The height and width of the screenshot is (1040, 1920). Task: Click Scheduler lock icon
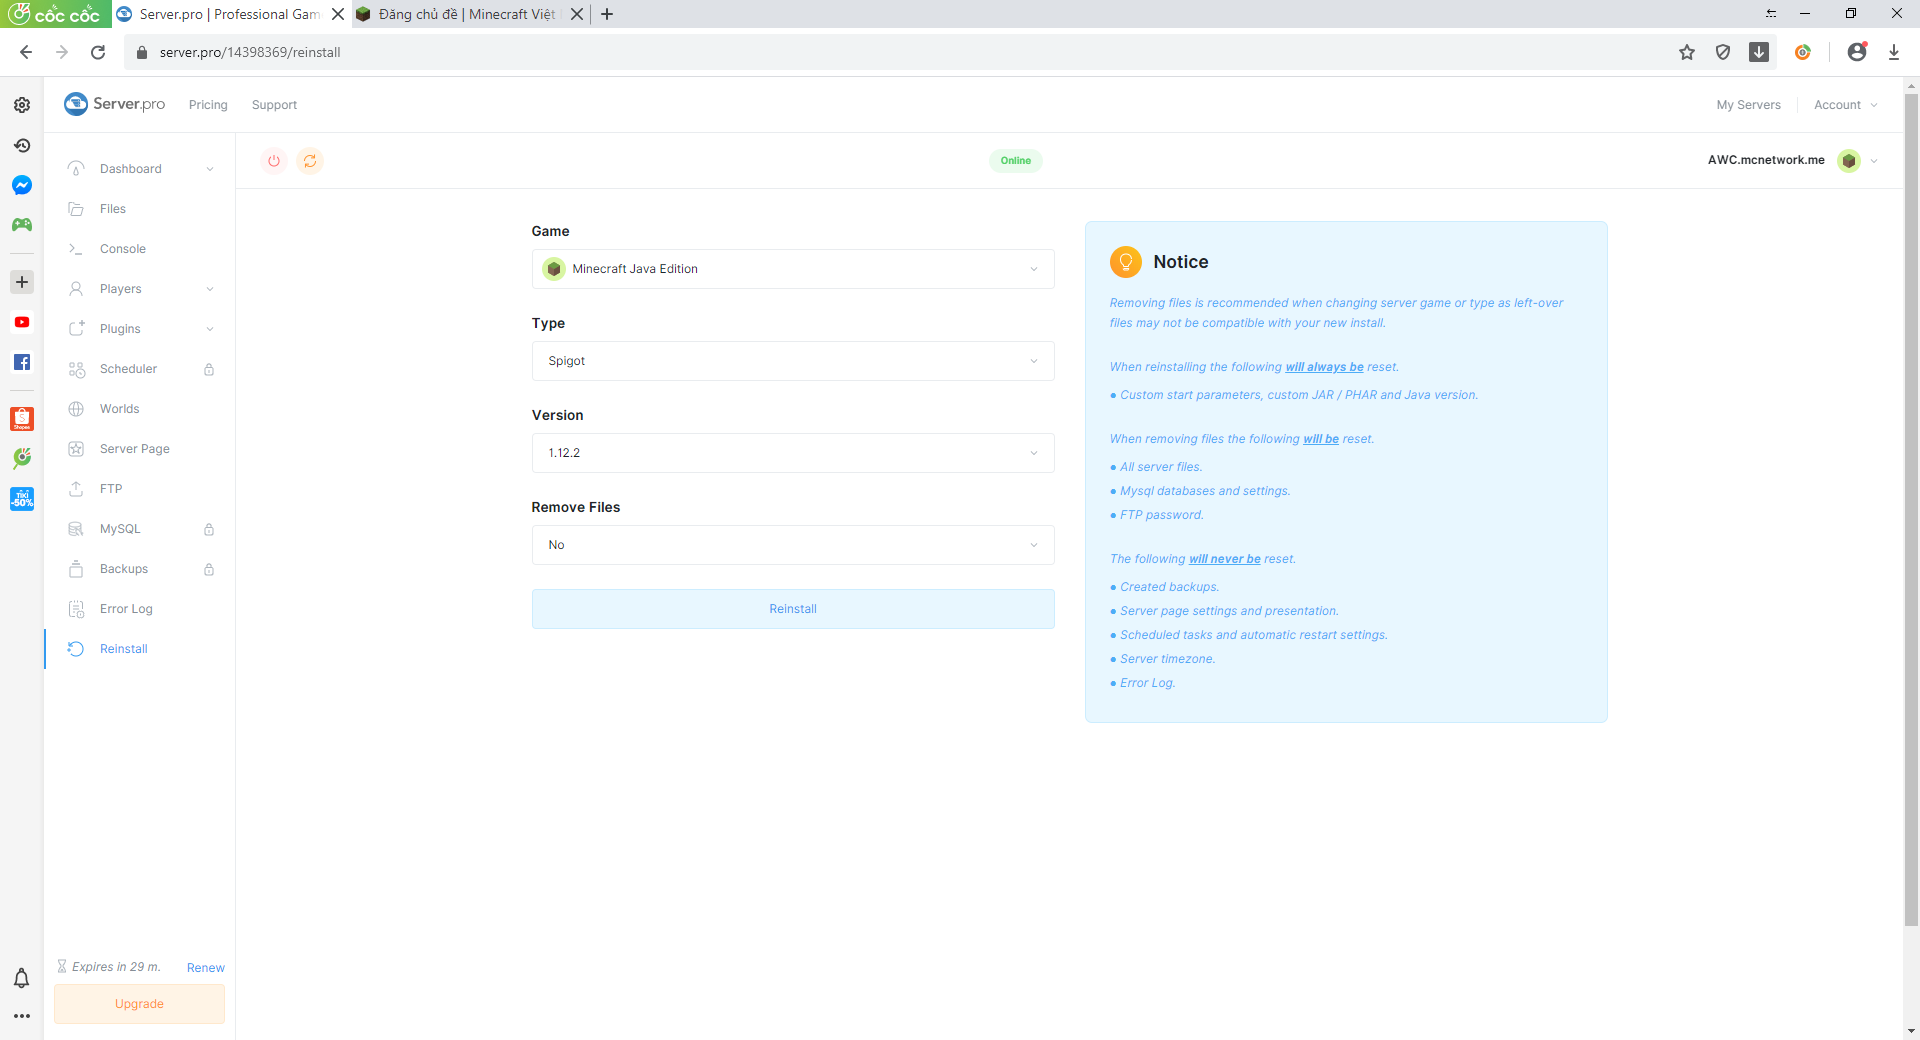tap(209, 369)
